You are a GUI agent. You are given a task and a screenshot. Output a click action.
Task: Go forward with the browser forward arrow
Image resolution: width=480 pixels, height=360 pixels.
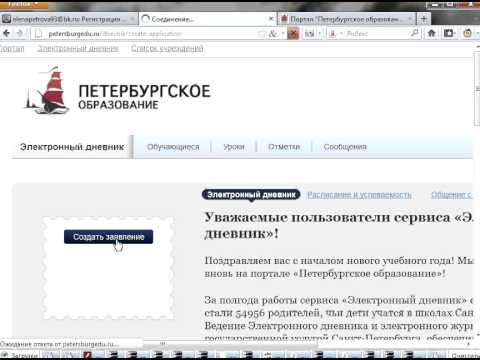20,33
